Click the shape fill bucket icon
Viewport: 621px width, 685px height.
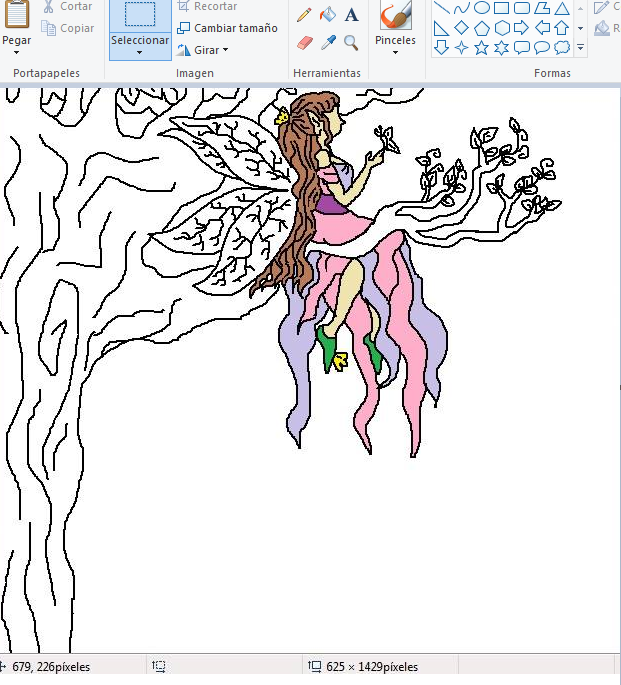(602, 28)
